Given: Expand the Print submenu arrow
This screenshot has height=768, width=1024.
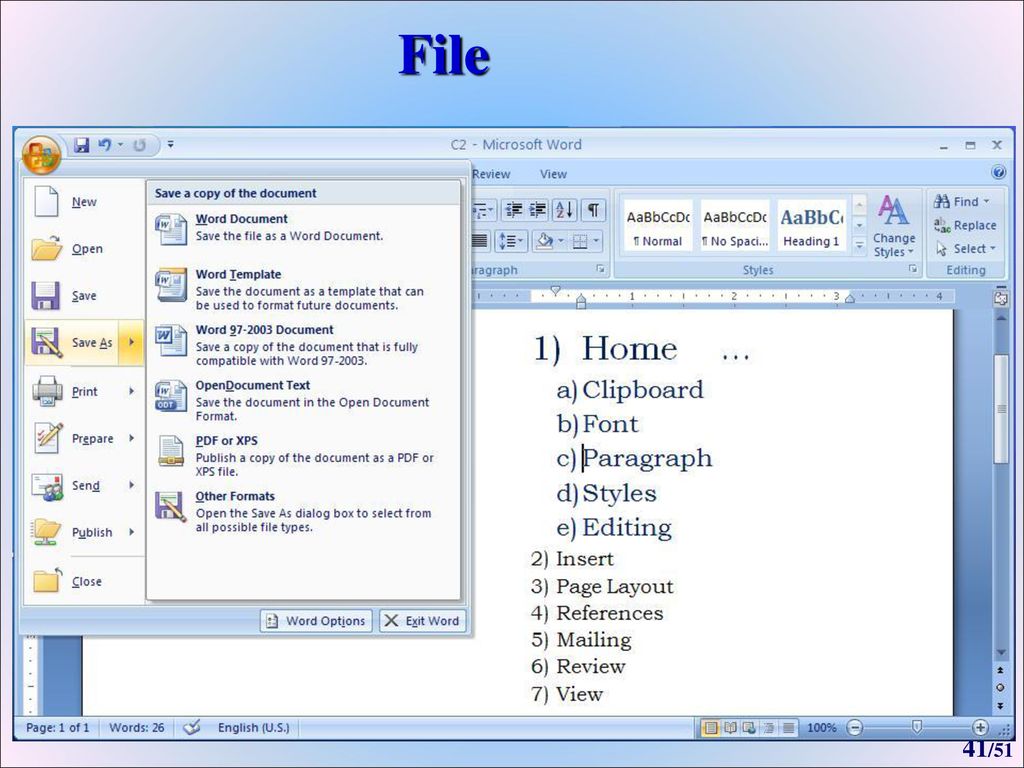Looking at the screenshot, I should 132,391.
